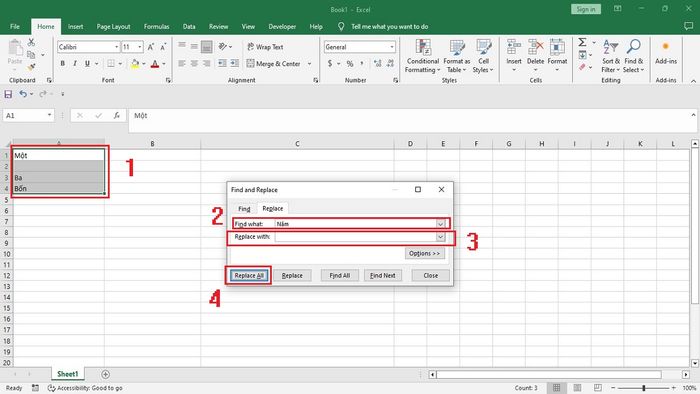This screenshot has width=700, height=394.
Task: Save the workbook from Quick Access
Action: click(8, 94)
